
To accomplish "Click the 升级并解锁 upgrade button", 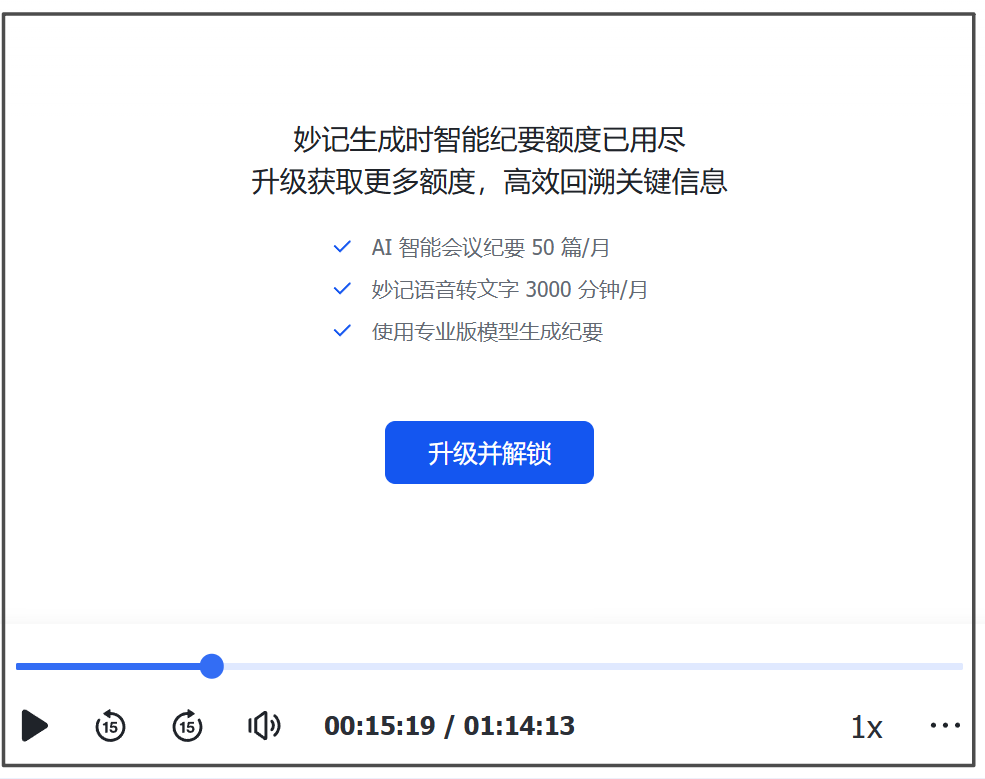I will tap(489, 452).
